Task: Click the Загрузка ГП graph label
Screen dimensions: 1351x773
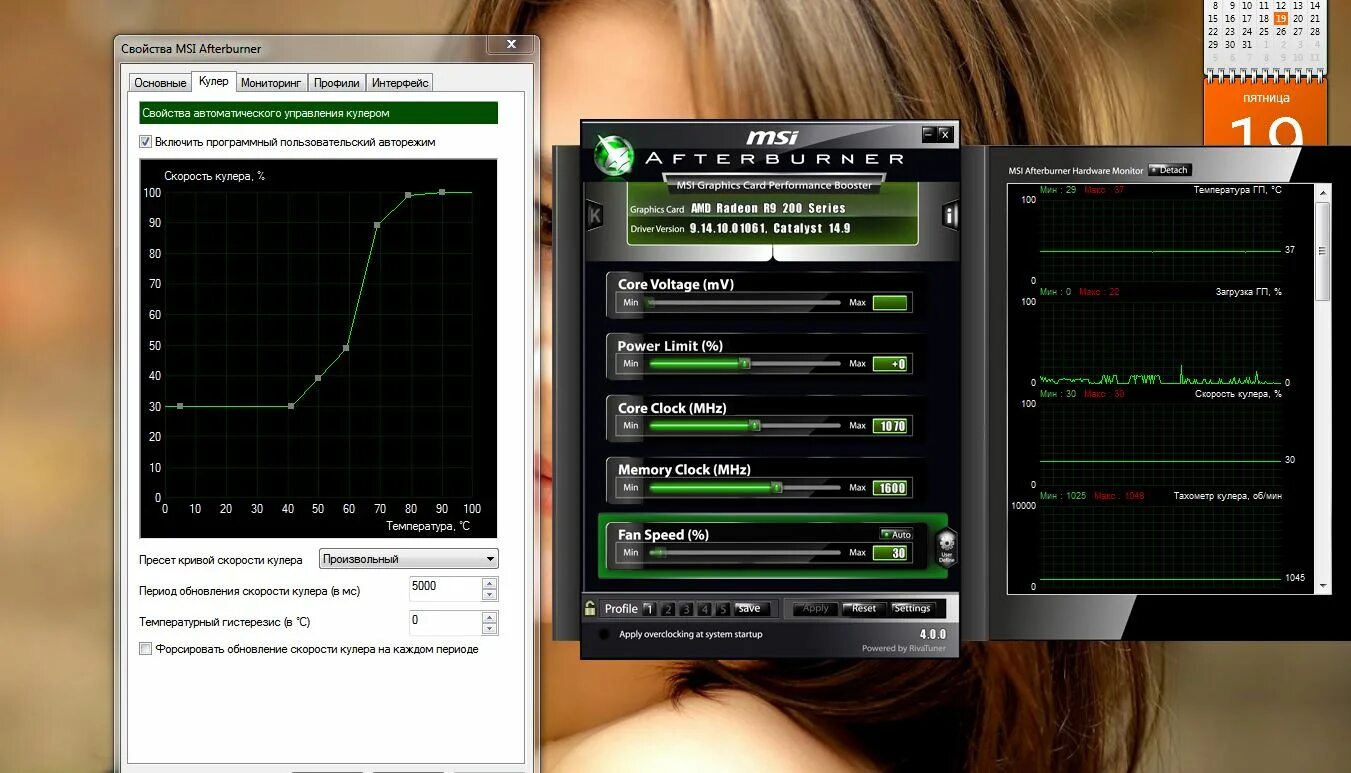Action: click(1249, 292)
